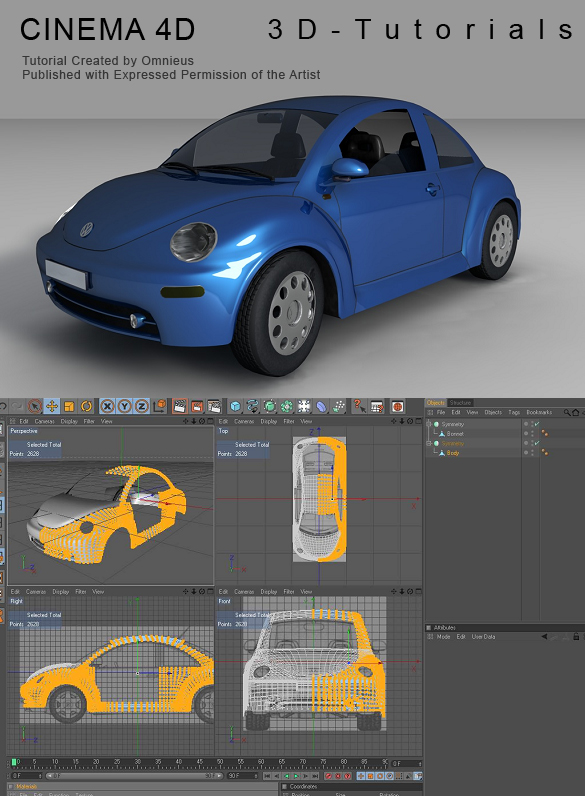Click the timeline preview range slider

click(134, 776)
